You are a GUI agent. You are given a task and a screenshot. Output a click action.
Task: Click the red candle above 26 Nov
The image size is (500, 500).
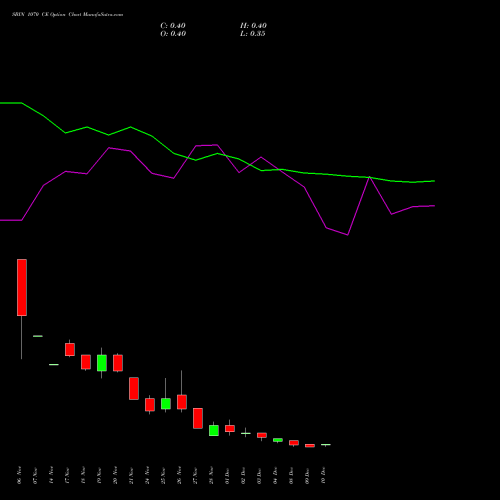tap(182, 402)
